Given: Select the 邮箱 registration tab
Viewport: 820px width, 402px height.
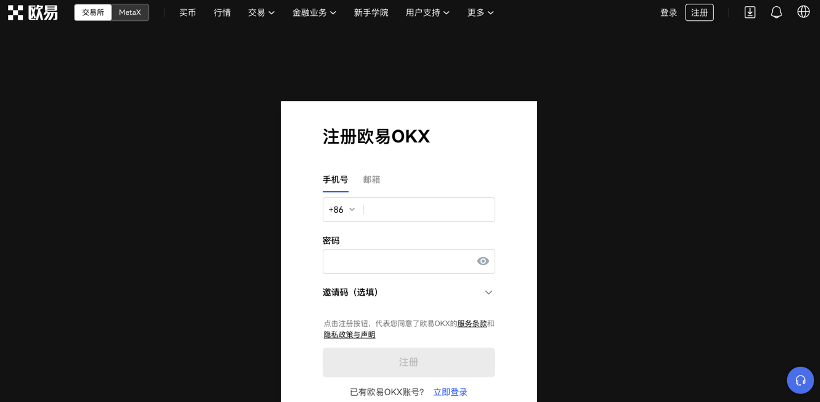Looking at the screenshot, I should pyautogui.click(x=371, y=180).
